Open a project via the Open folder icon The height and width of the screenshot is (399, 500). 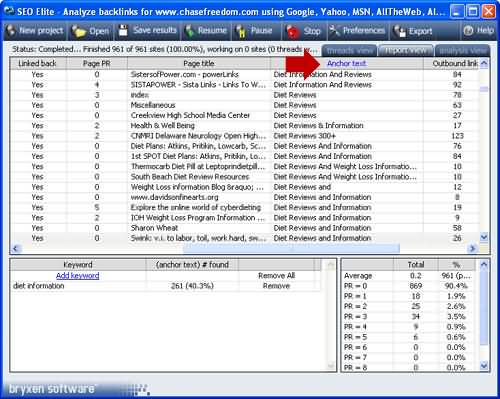tap(79, 31)
